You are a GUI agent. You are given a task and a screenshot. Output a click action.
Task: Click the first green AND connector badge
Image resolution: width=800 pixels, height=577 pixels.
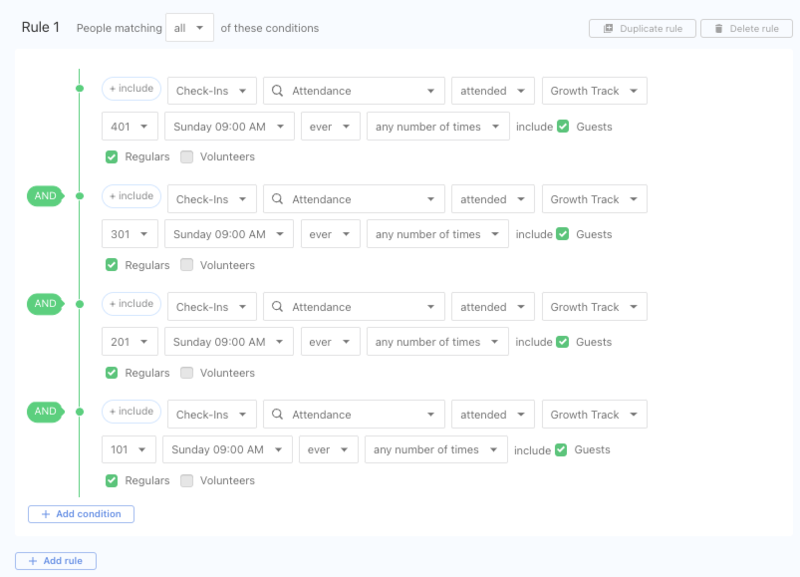click(45, 196)
